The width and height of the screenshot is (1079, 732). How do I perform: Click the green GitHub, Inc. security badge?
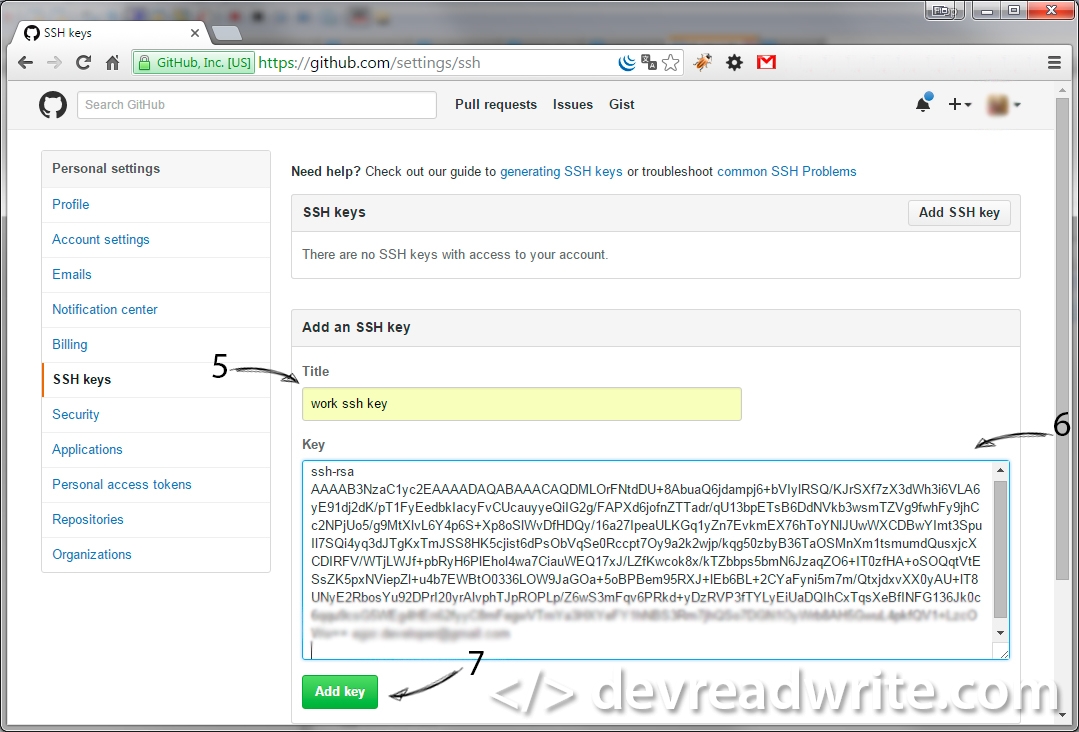click(195, 63)
